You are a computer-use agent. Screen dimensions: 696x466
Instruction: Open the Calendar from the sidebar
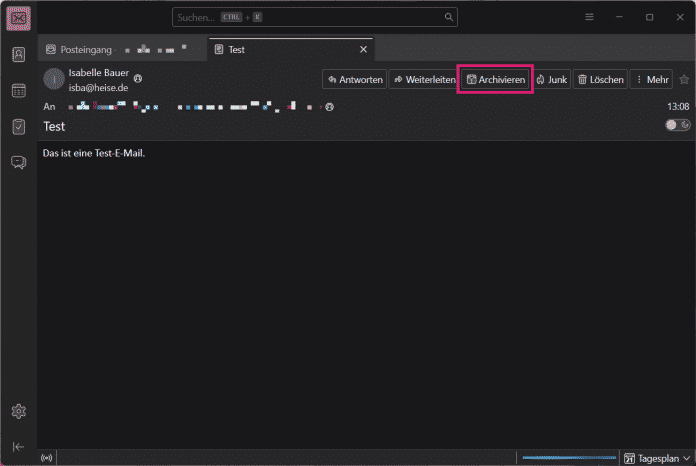(x=18, y=91)
